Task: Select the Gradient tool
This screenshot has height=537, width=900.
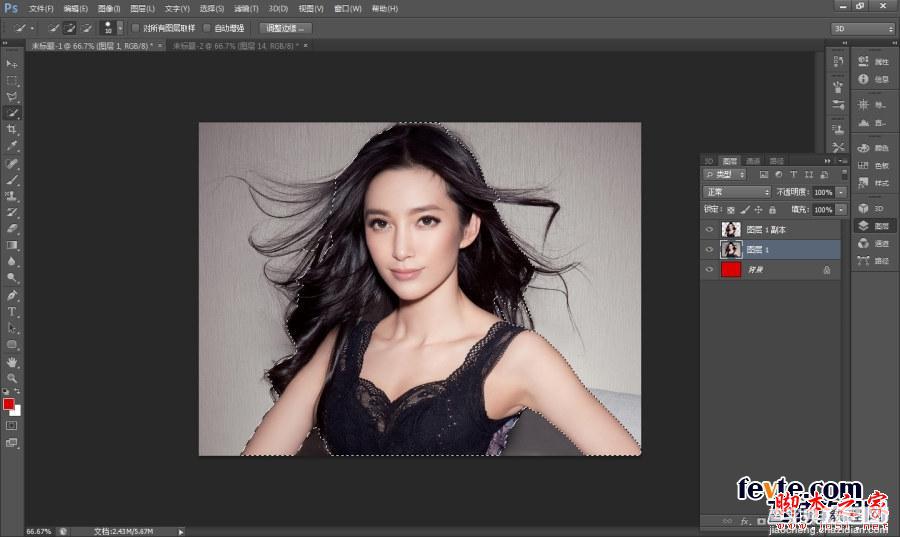Action: [11, 245]
